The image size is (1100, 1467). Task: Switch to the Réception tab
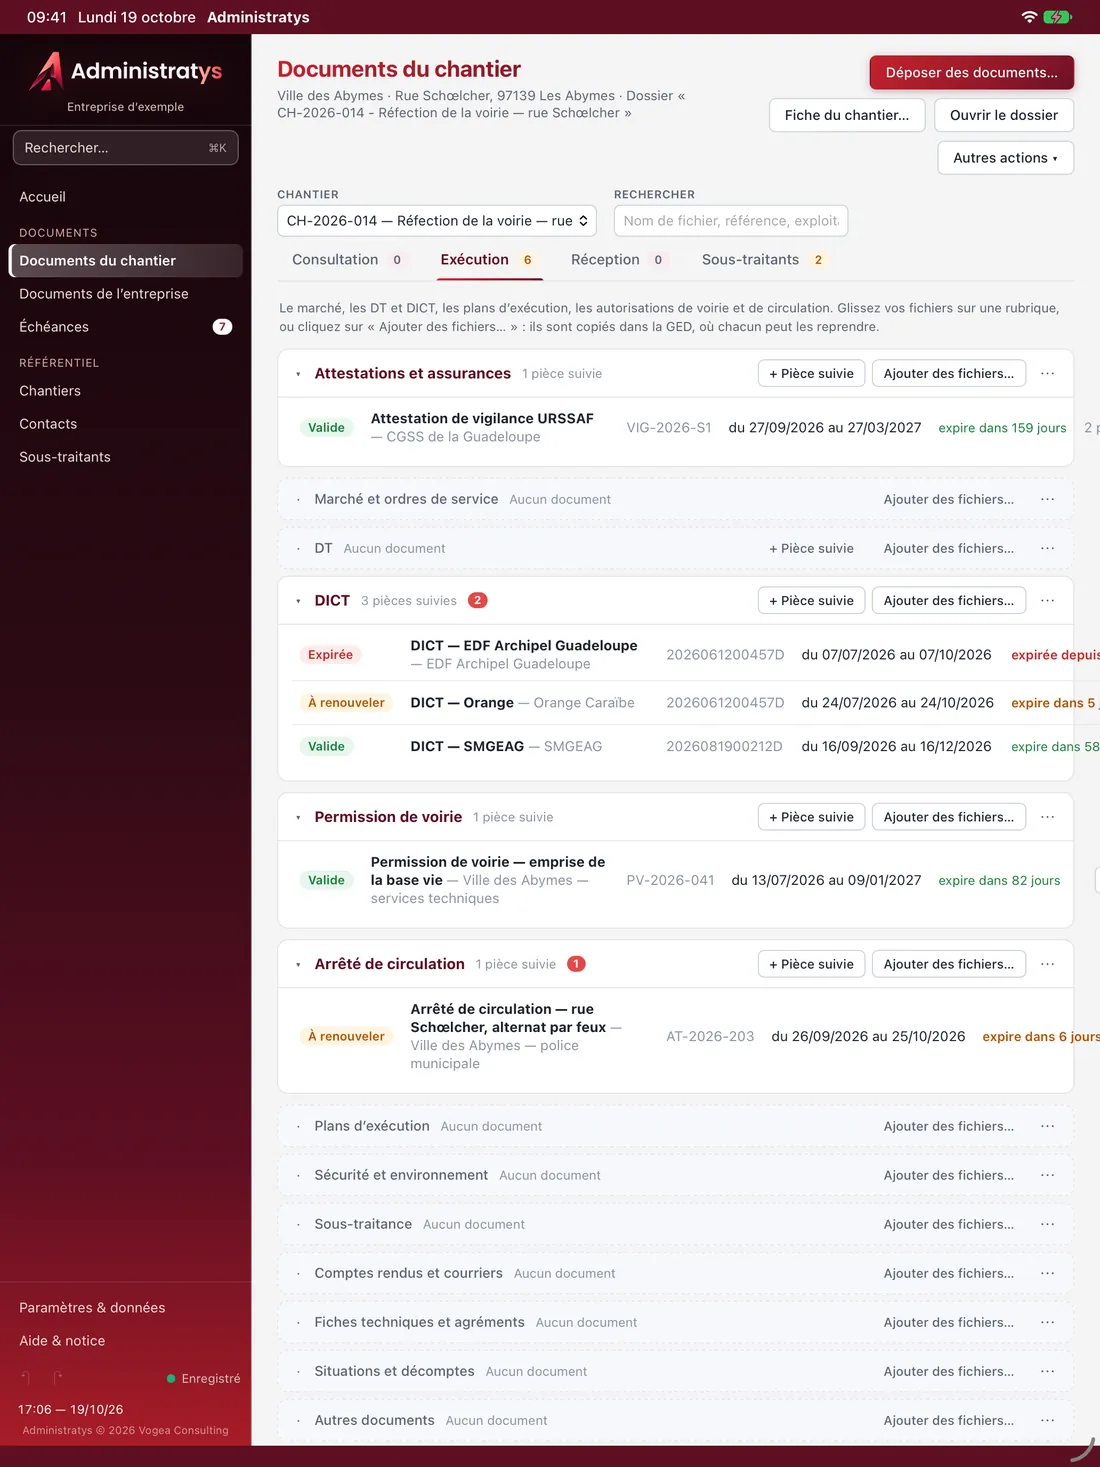[x=617, y=260]
